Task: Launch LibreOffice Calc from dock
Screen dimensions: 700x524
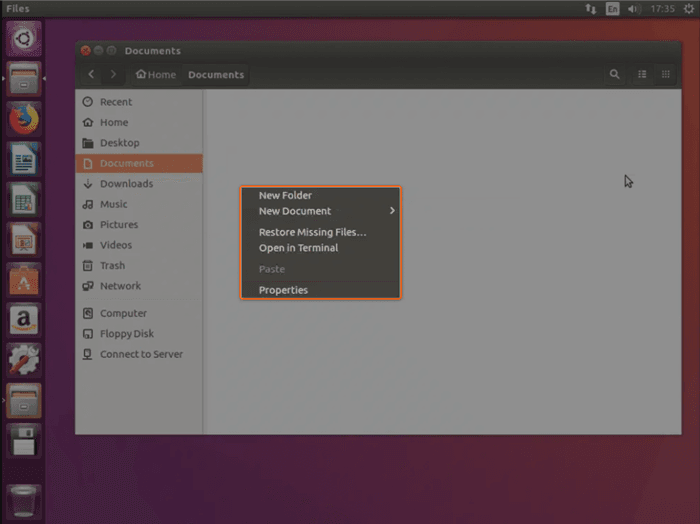Action: pyautogui.click(x=24, y=200)
